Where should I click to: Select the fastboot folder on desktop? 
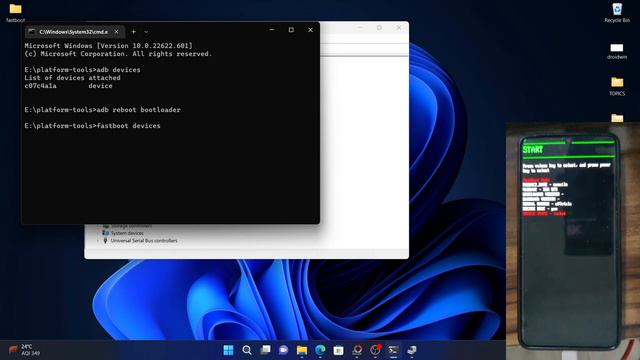pos(16,12)
